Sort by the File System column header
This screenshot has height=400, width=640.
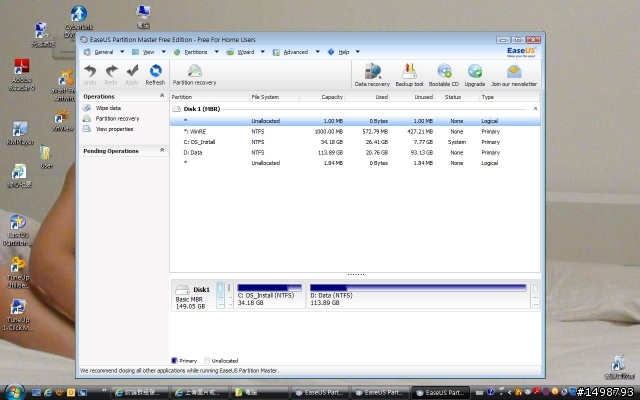(275, 97)
